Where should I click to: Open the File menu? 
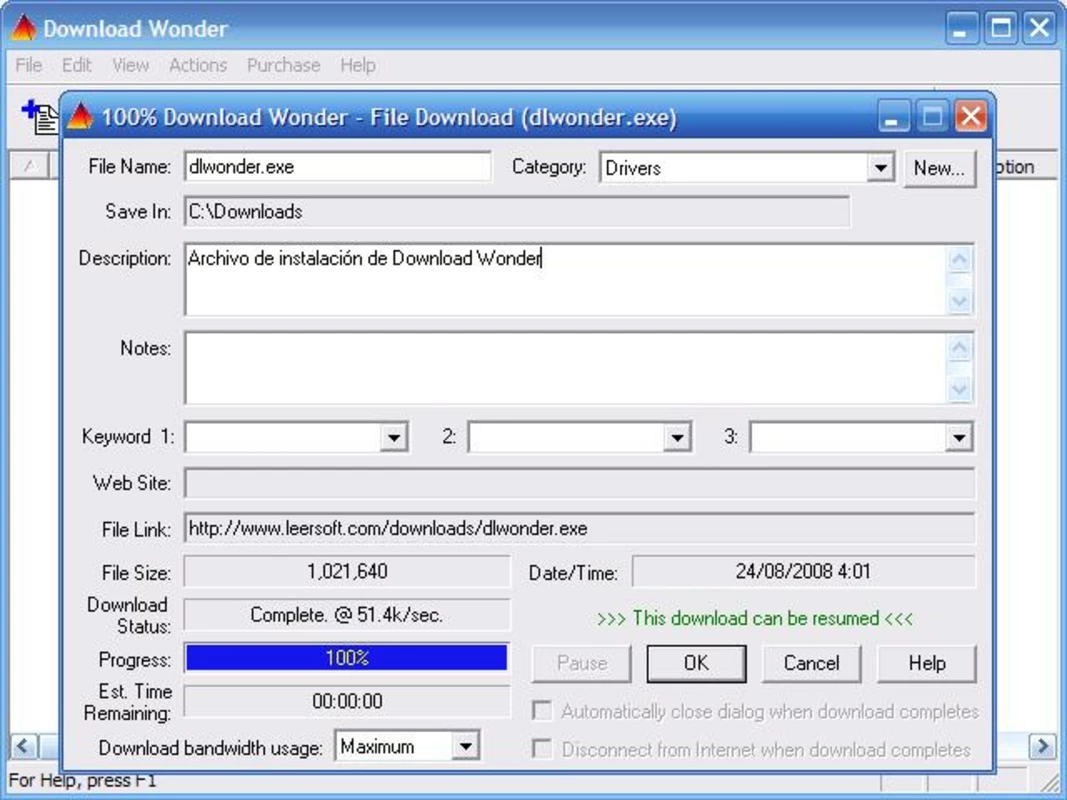click(29, 65)
